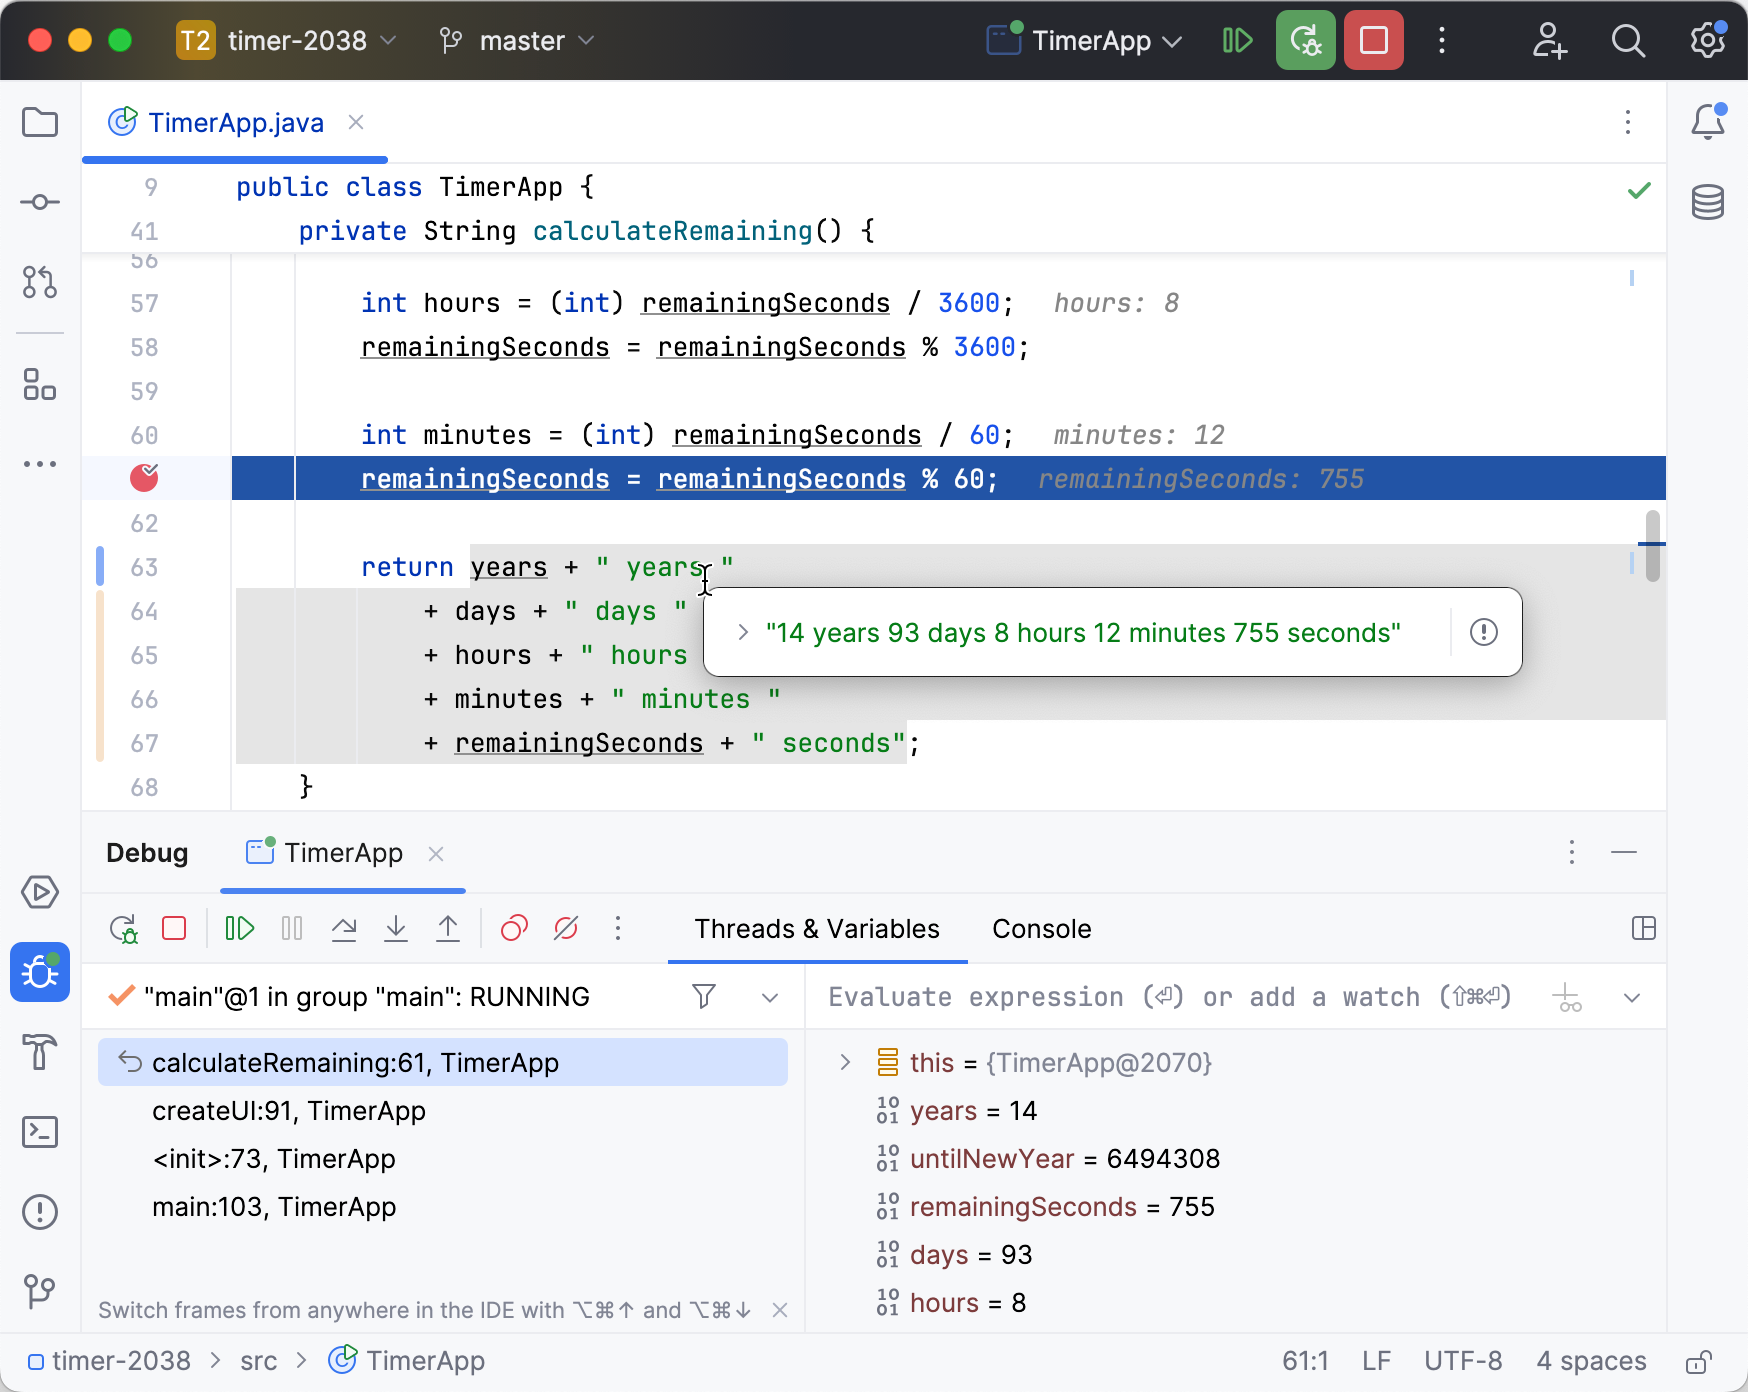
Task: Rerun the TimerApp debug configuration
Action: (x=1305, y=40)
